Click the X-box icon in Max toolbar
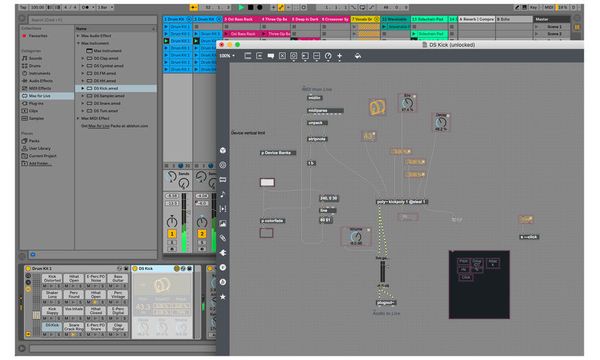Image resolution: width=600 pixels, height=360 pixels. [x=282, y=56]
